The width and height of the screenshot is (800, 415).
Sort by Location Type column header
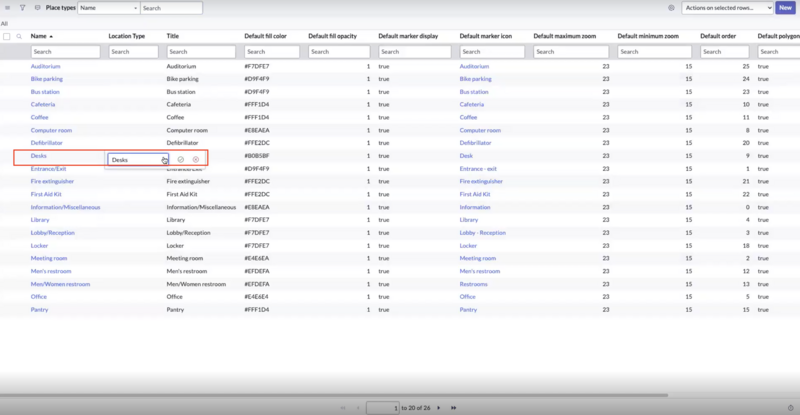127,36
